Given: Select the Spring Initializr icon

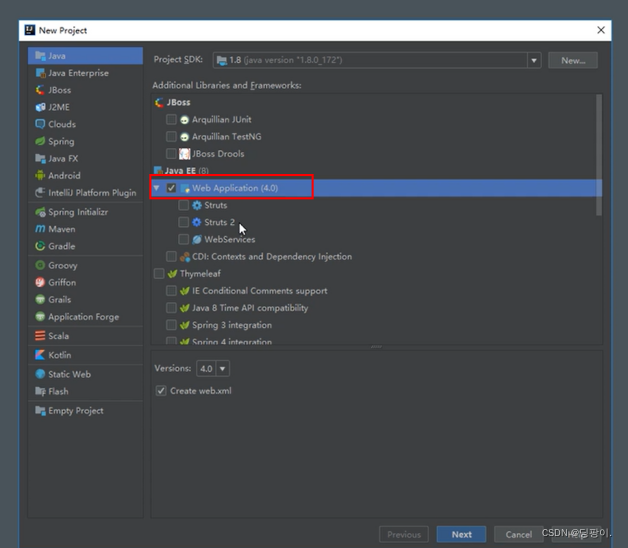Looking at the screenshot, I should click(x=40, y=212).
